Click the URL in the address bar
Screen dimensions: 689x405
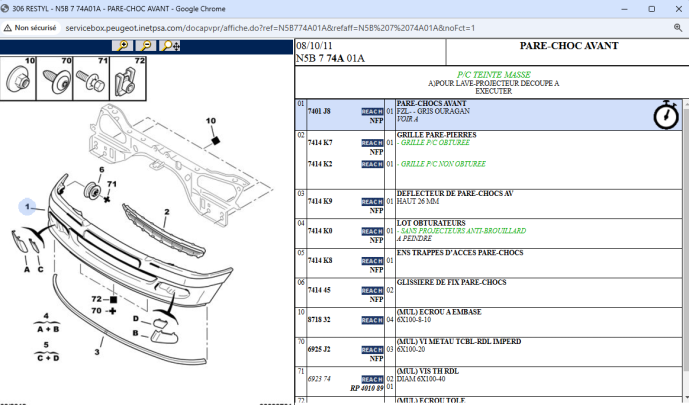pyautogui.click(x=270, y=28)
